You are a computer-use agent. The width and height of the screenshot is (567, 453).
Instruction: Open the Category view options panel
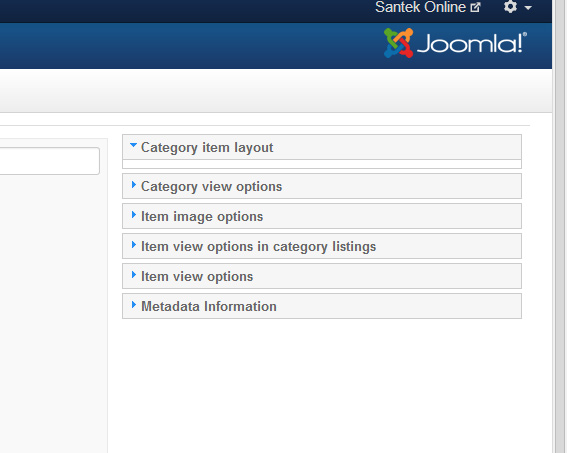click(322, 186)
